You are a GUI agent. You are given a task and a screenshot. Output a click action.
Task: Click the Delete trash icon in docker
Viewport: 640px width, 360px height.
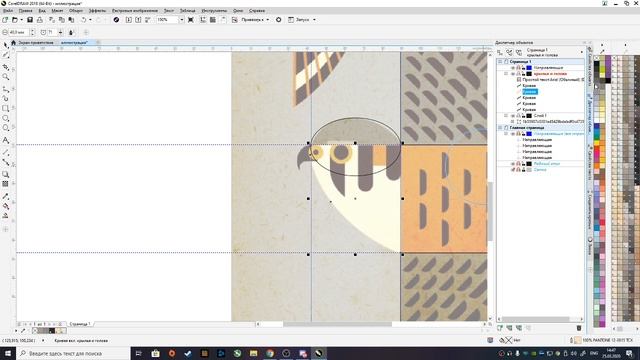coord(579,328)
